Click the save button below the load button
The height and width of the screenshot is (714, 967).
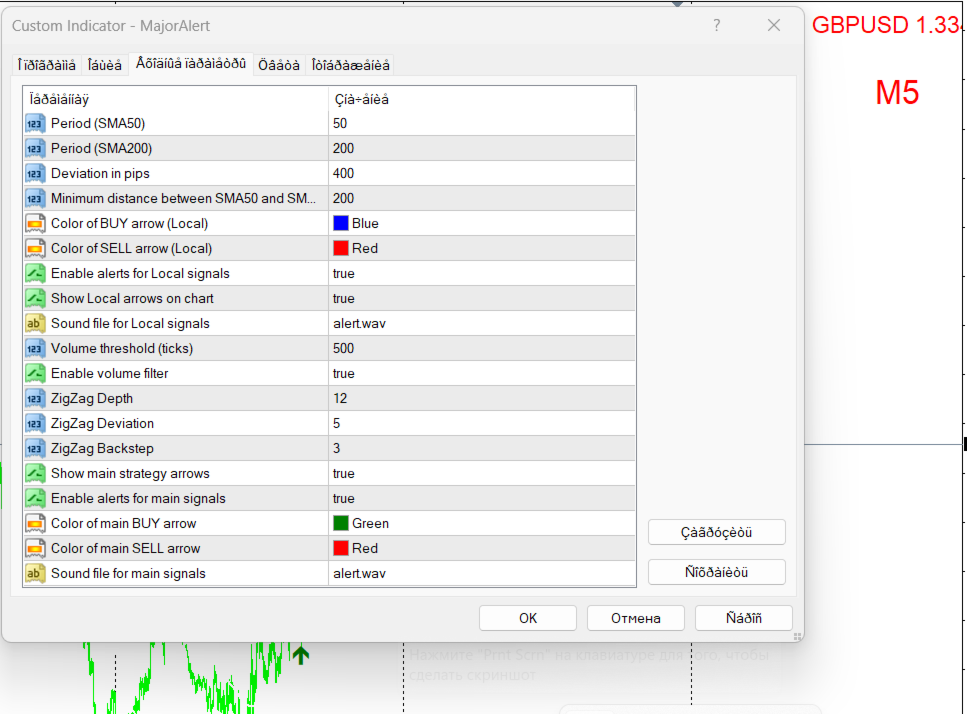click(717, 572)
